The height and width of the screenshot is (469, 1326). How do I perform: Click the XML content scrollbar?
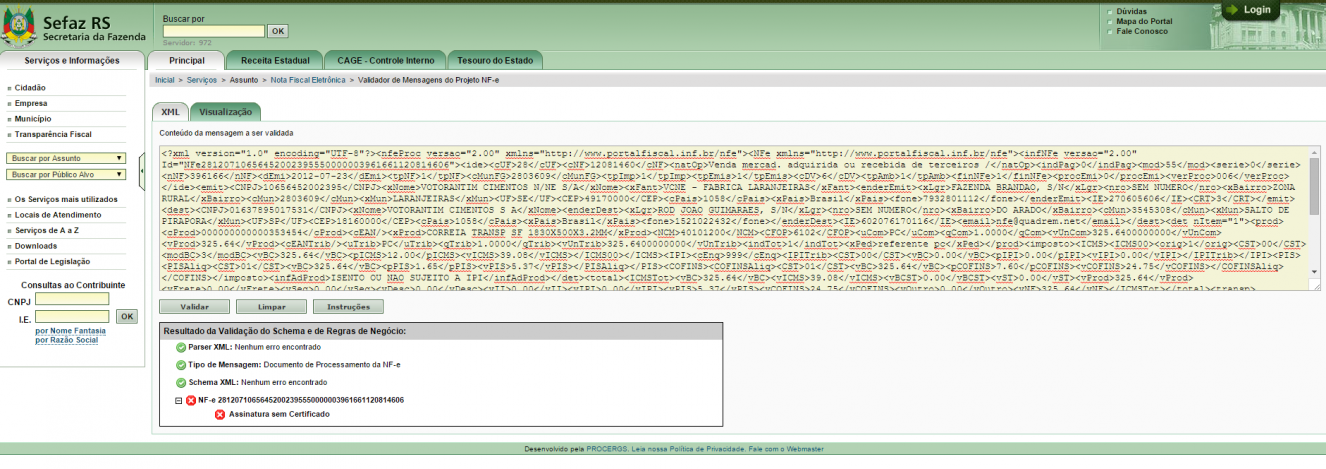coord(1314,219)
